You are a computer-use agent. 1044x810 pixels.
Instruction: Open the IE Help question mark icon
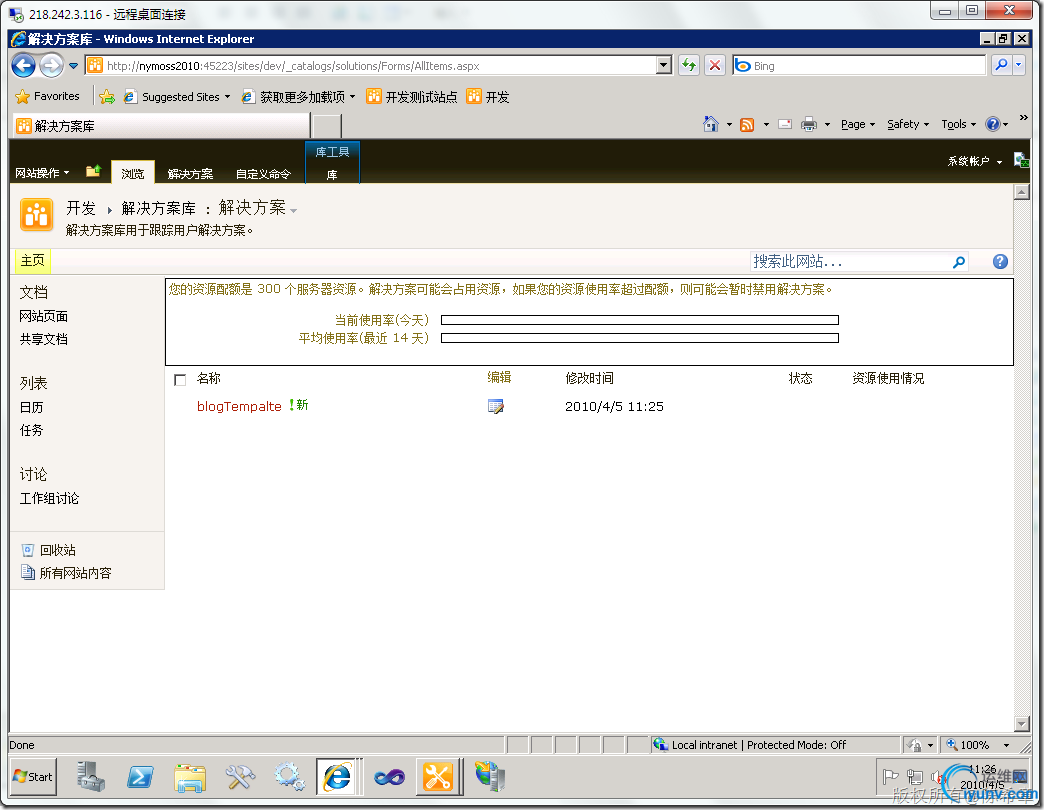pyautogui.click(x=993, y=124)
